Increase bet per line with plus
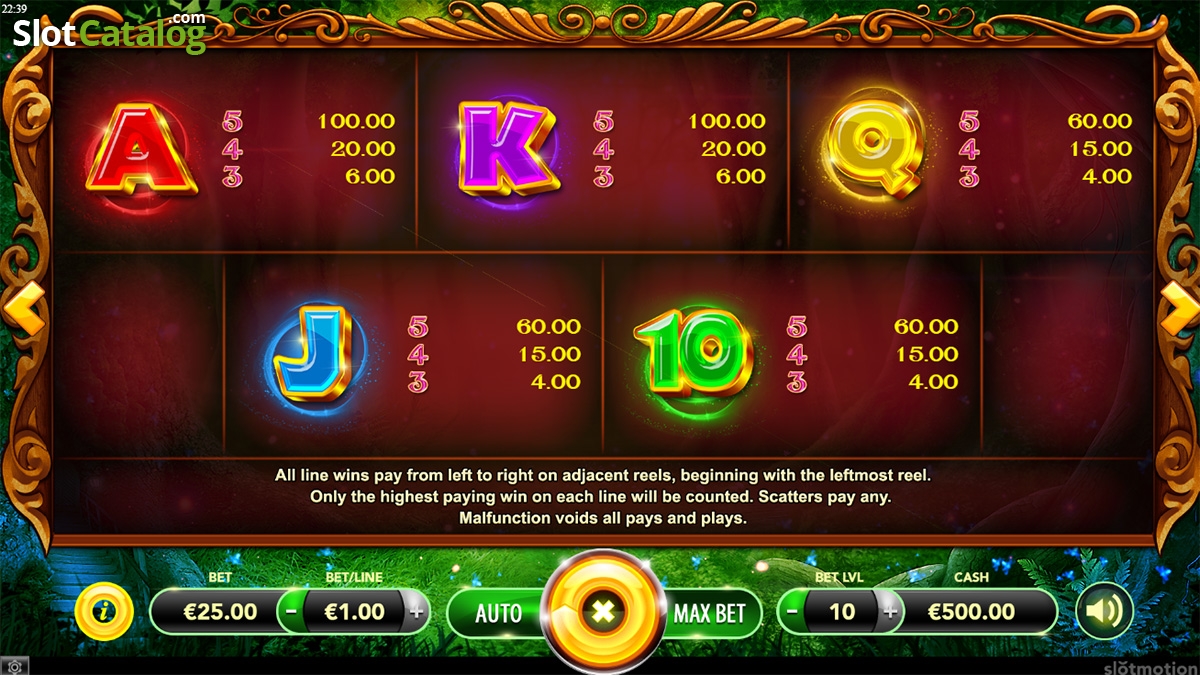 416,611
